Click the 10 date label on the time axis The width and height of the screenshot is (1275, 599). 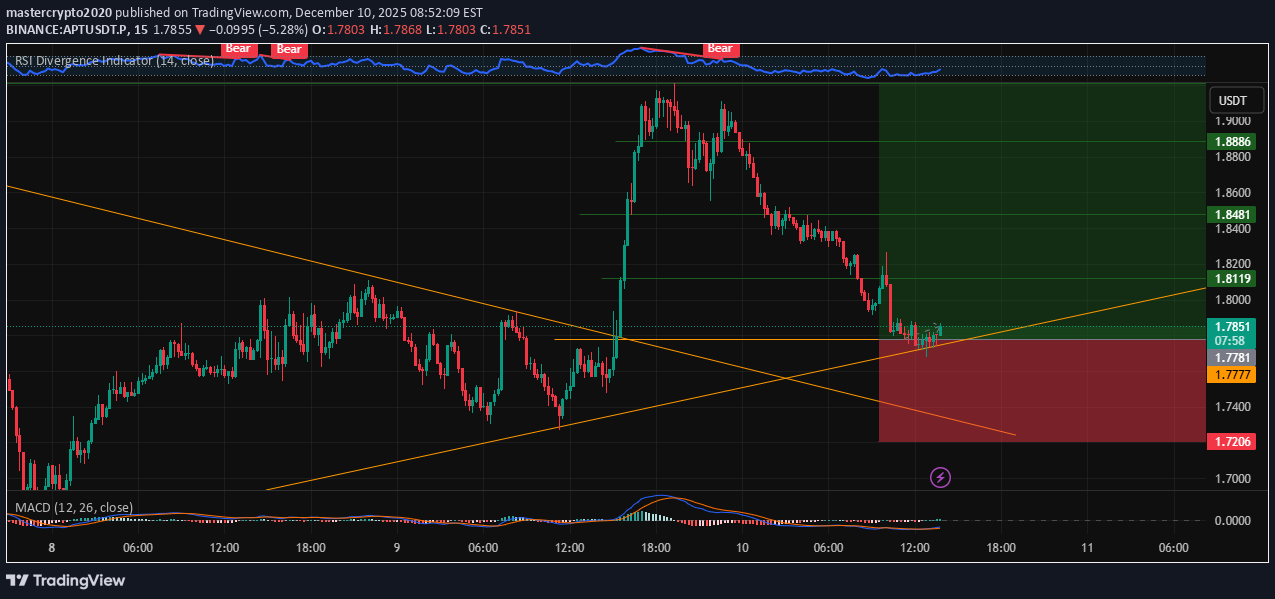tap(741, 548)
